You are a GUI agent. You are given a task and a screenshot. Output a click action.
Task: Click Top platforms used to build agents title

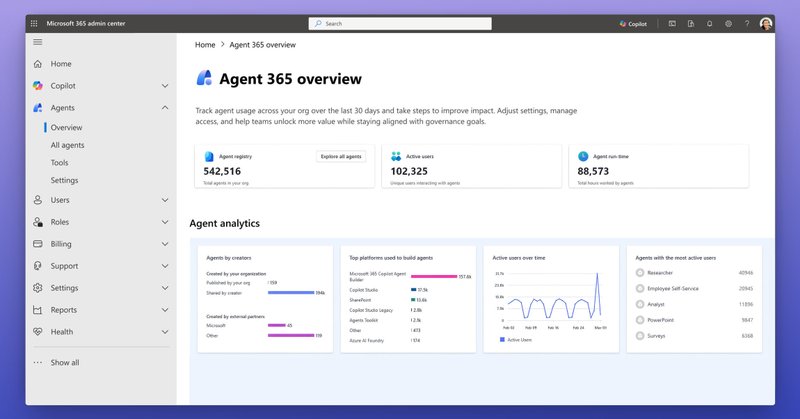[391, 258]
